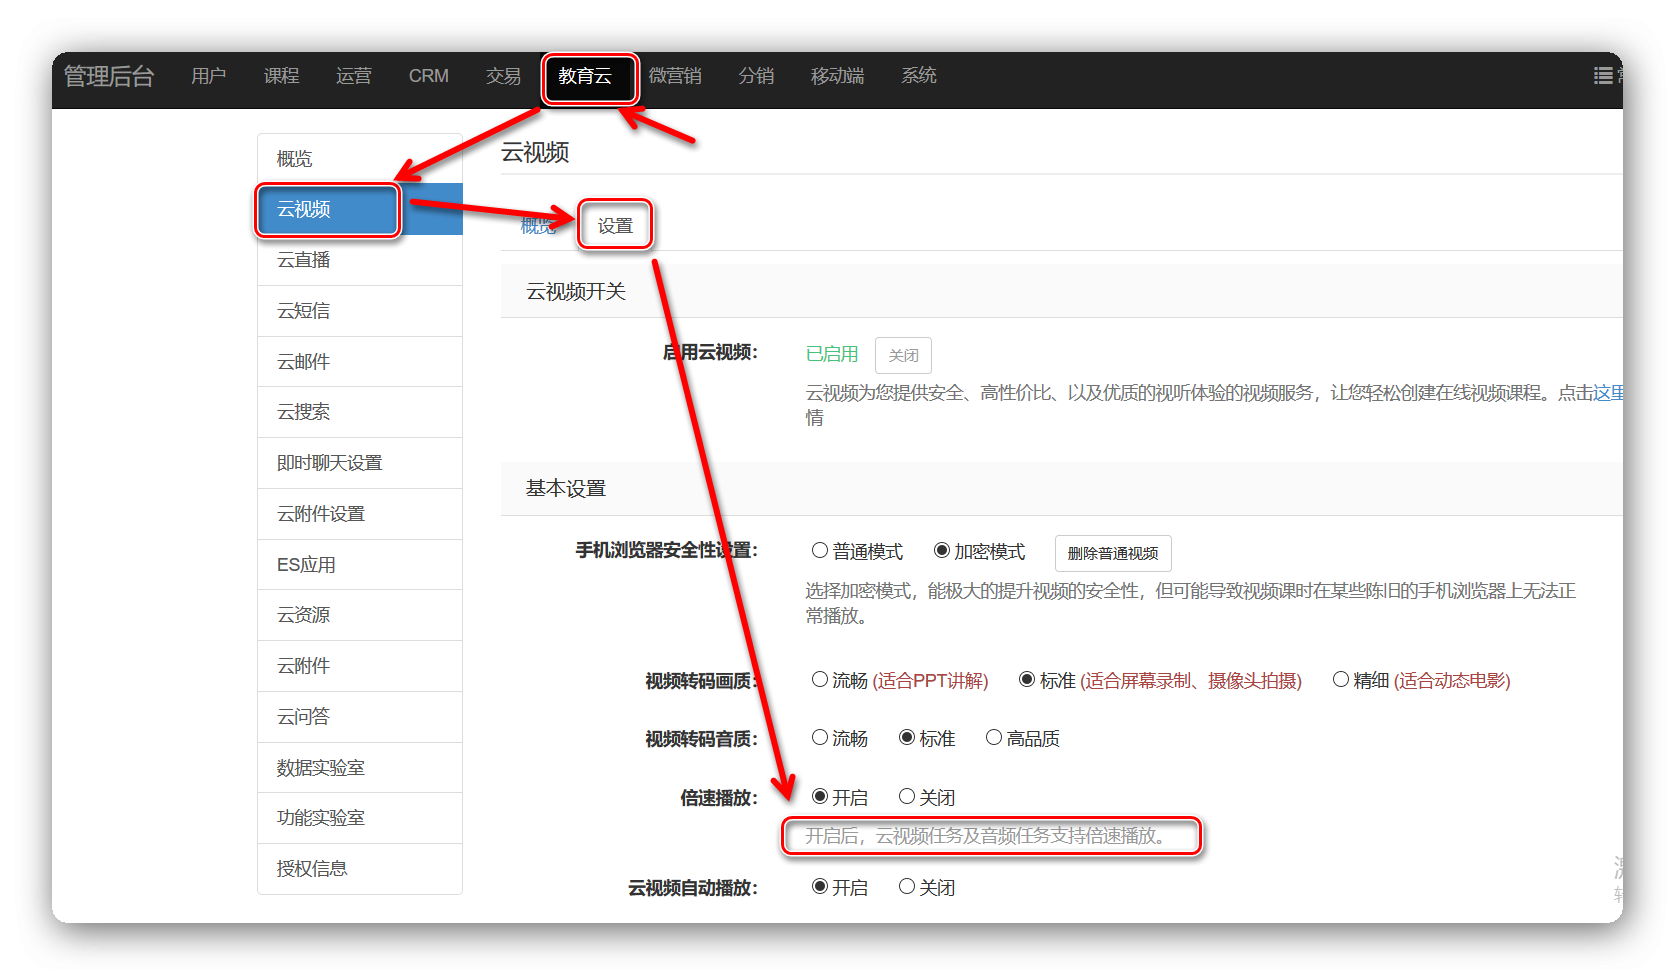Click the list icon in top-right navbar

tap(1603, 76)
